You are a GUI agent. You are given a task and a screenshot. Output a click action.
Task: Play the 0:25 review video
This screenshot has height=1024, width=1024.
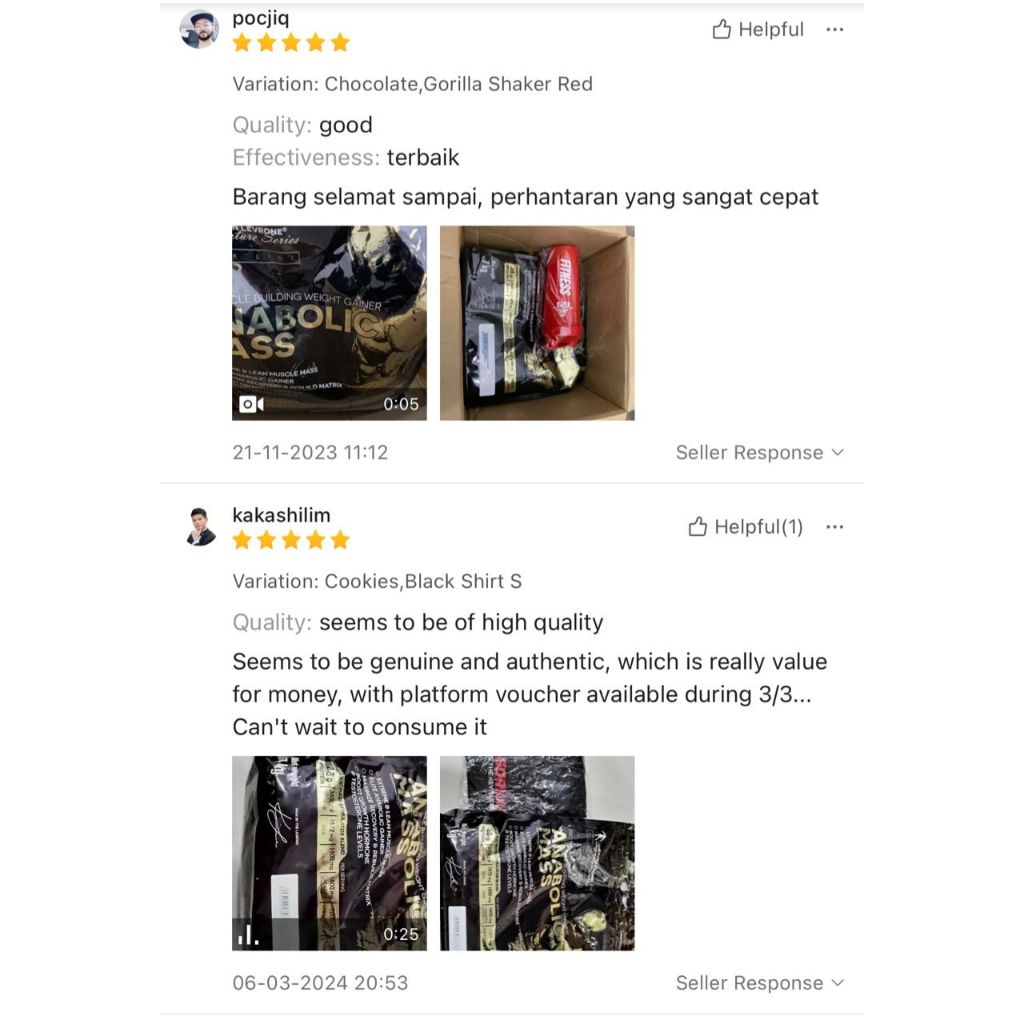pos(329,853)
